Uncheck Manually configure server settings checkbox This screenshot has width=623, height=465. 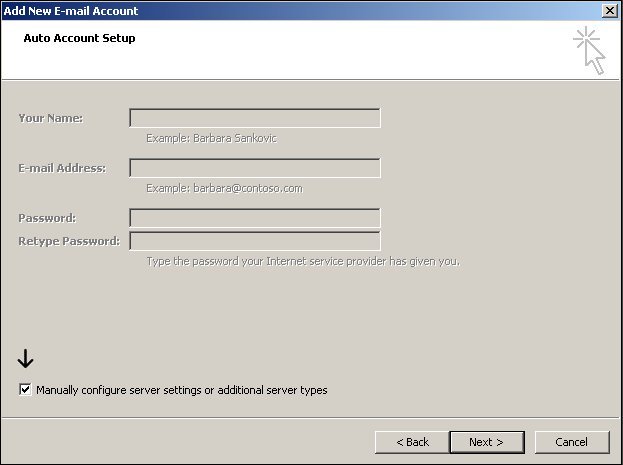pos(25,389)
